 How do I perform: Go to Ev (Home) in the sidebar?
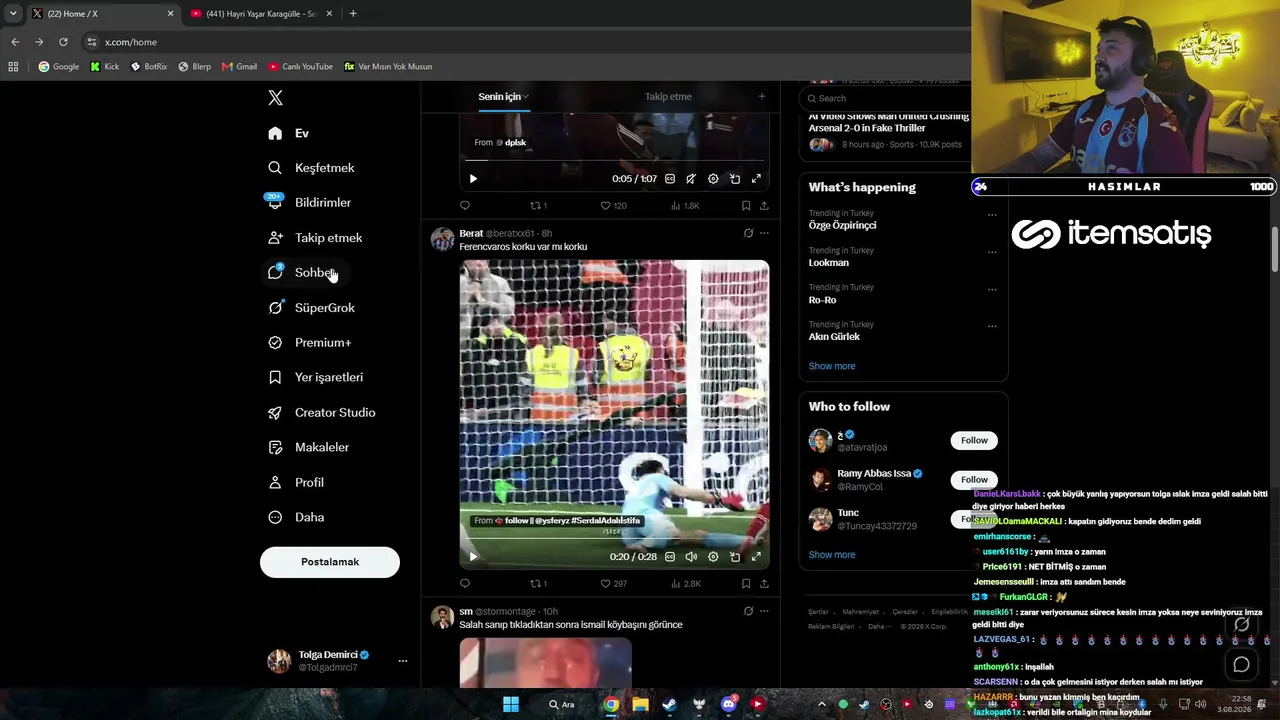[288, 133]
